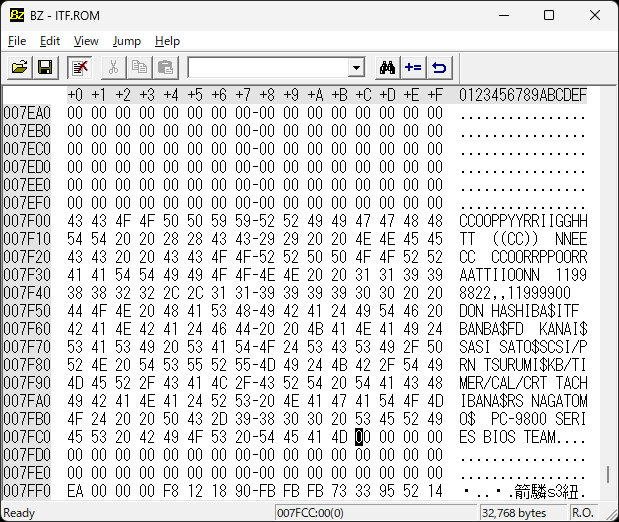This screenshot has height=522, width=619.
Task: Click the BZ application icon in title bar
Action: coord(17,15)
